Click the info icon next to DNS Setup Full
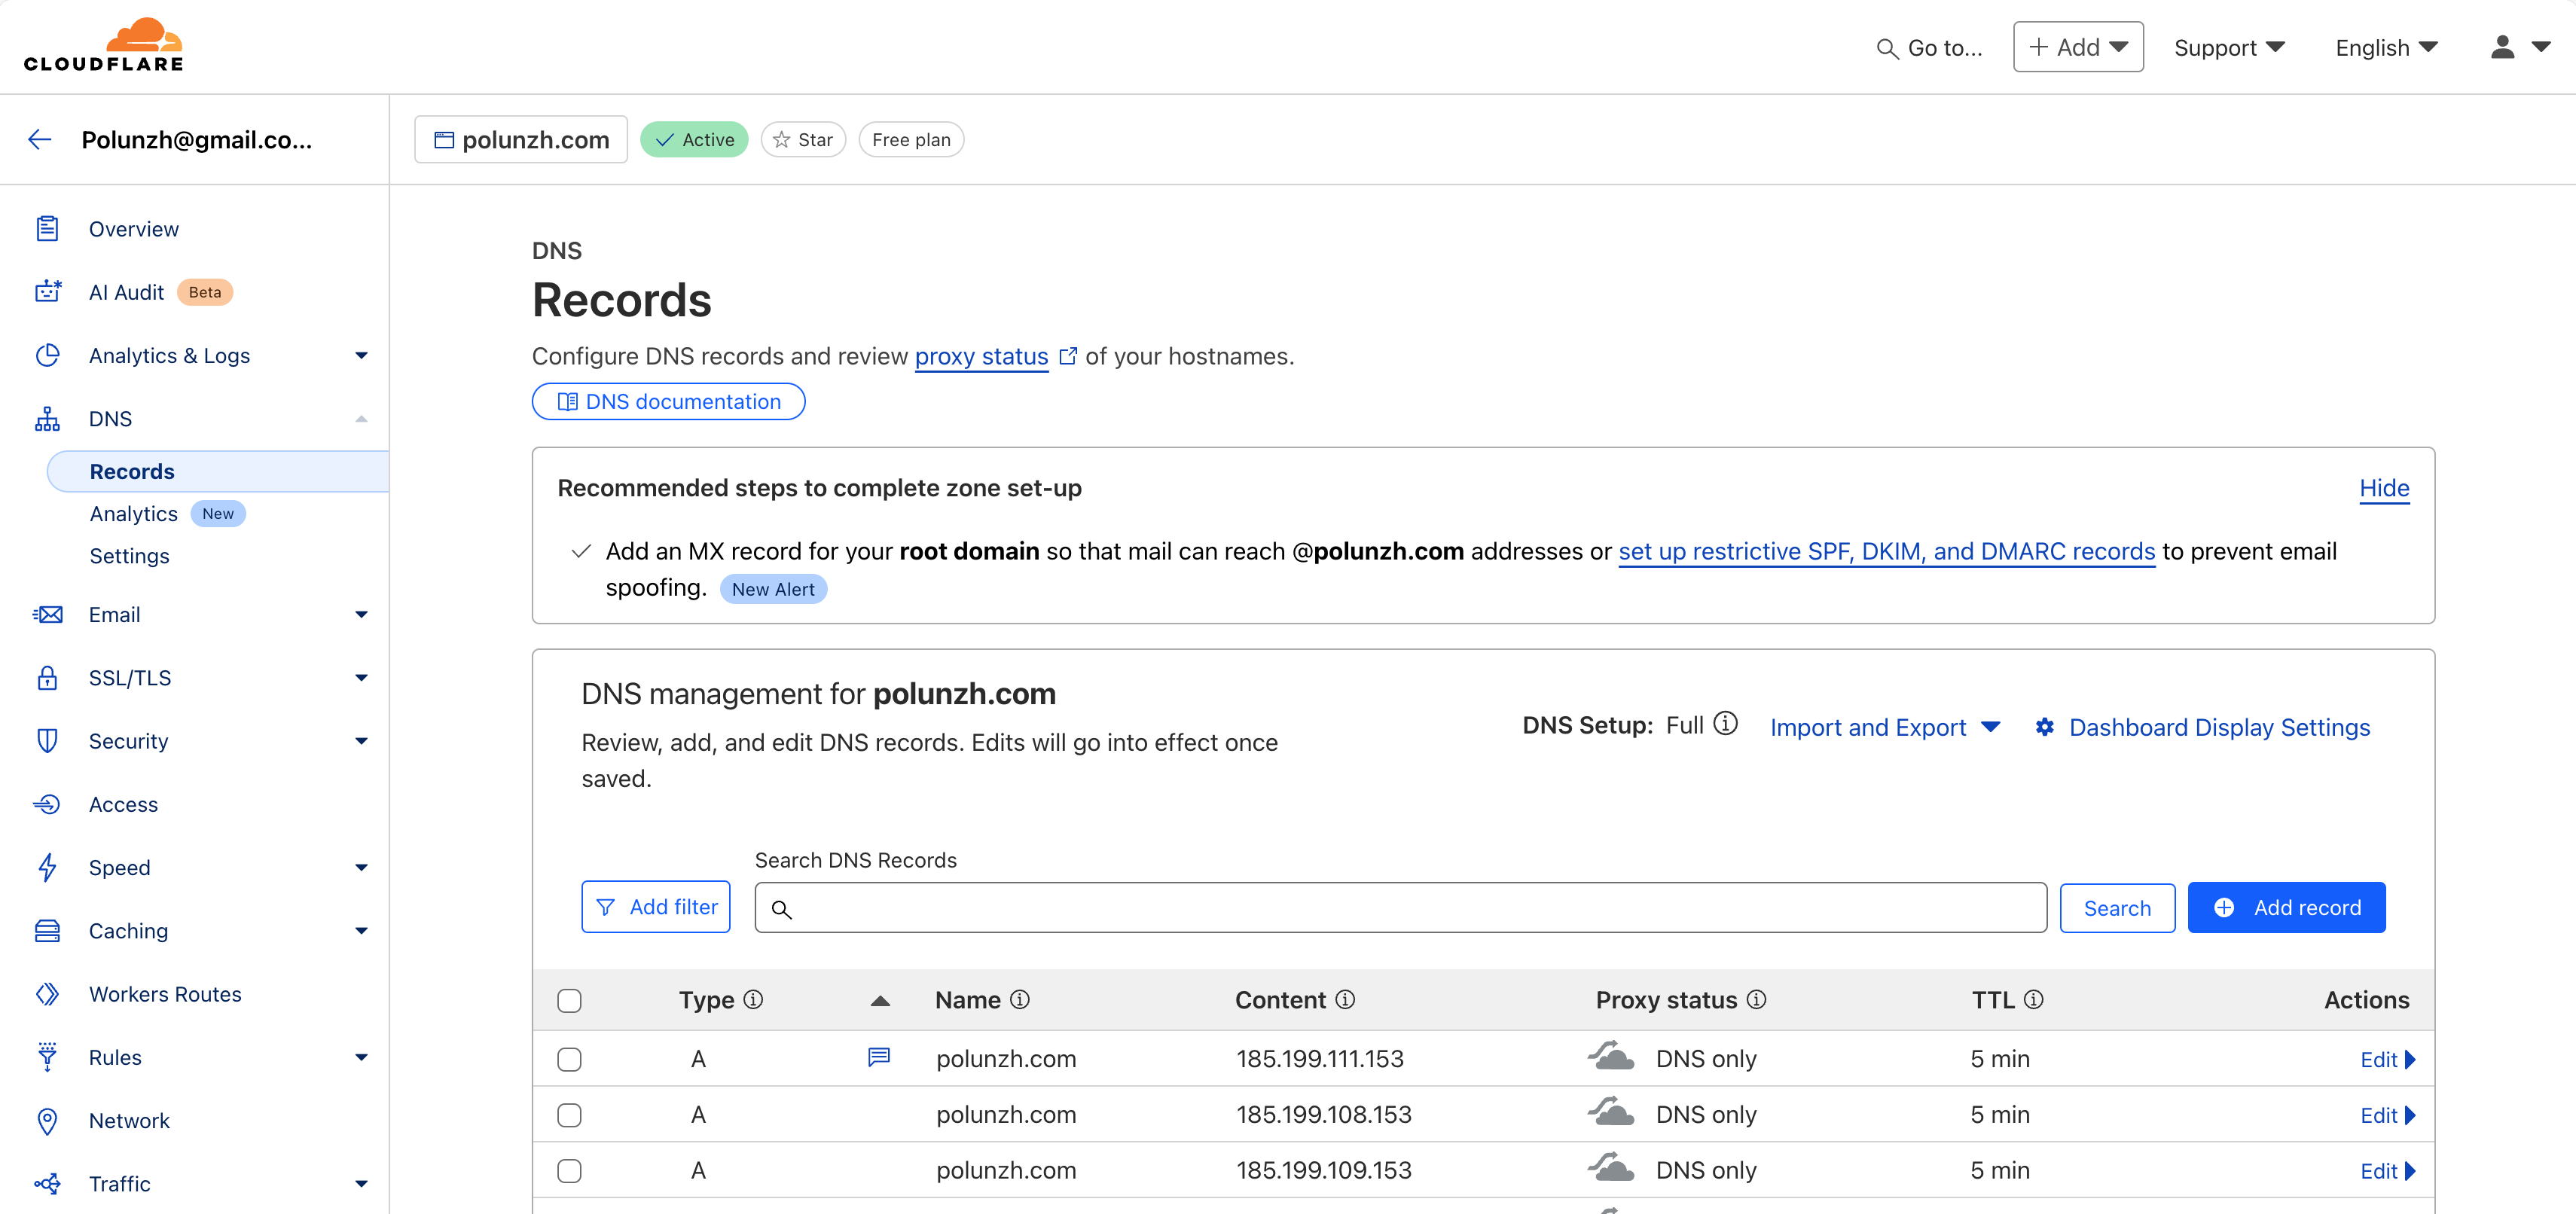The height and width of the screenshot is (1214, 2576). click(x=1725, y=723)
